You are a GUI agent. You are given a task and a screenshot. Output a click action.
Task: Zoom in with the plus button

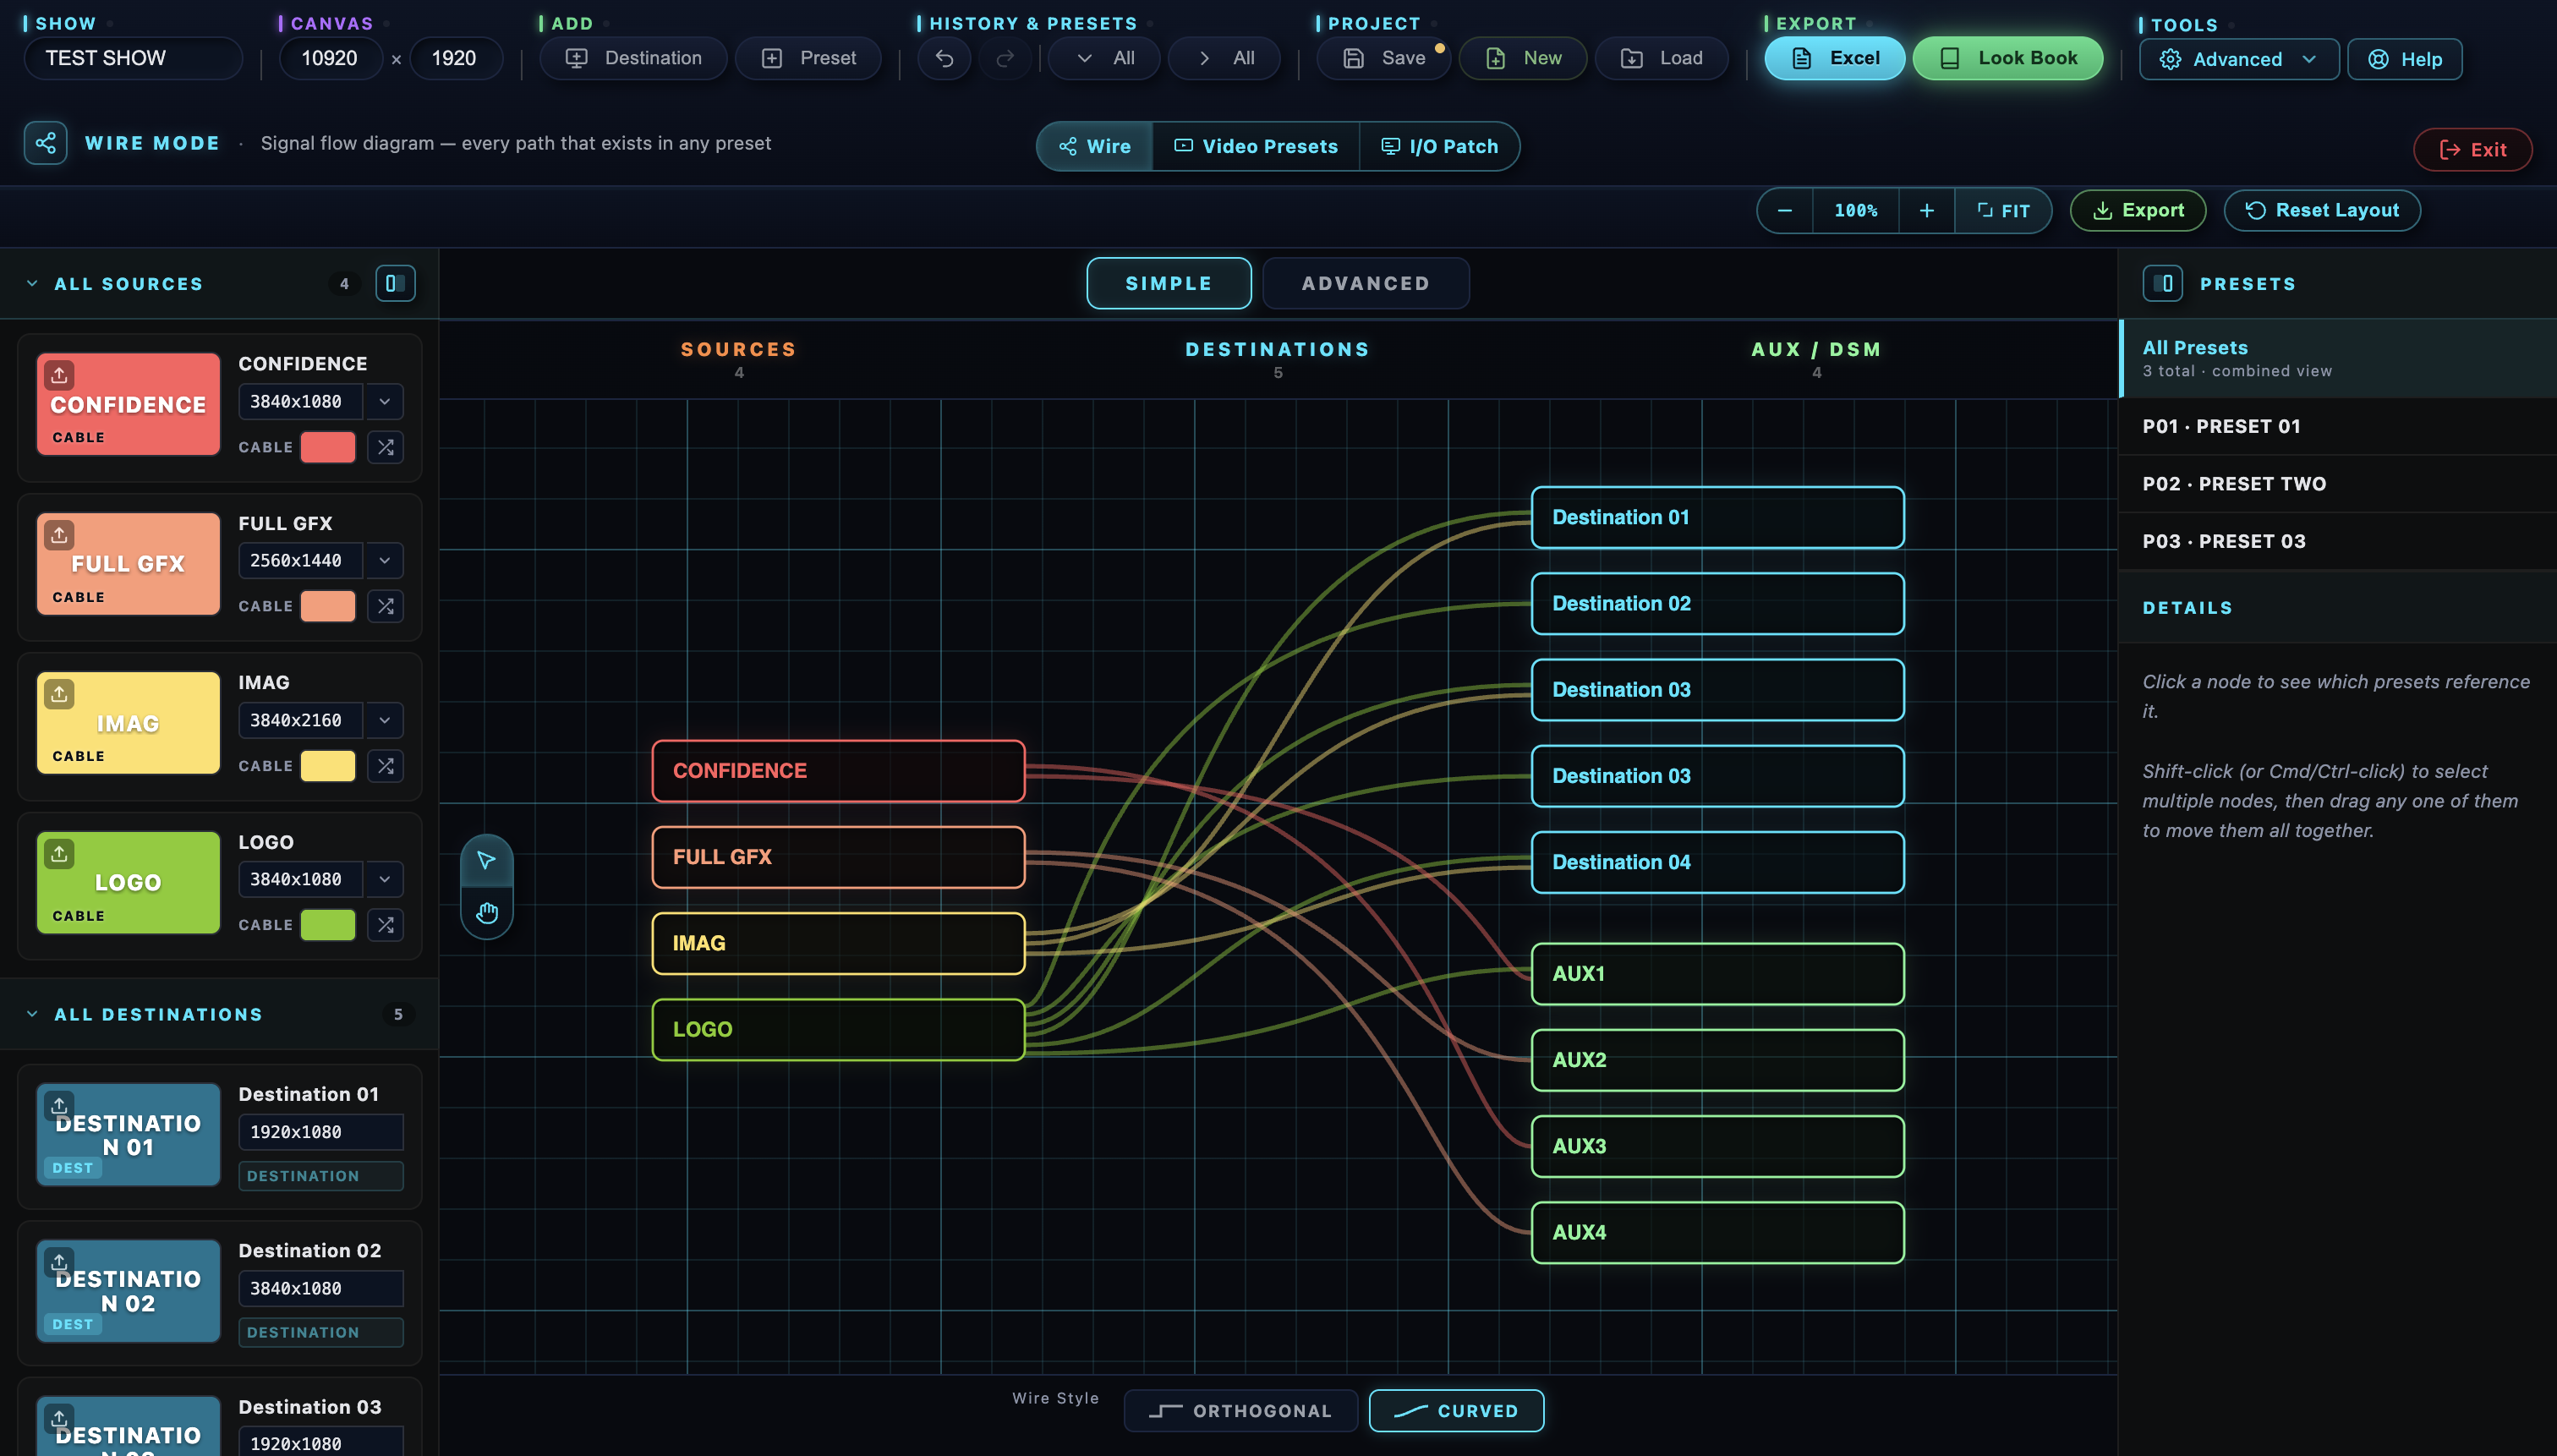(x=1927, y=210)
